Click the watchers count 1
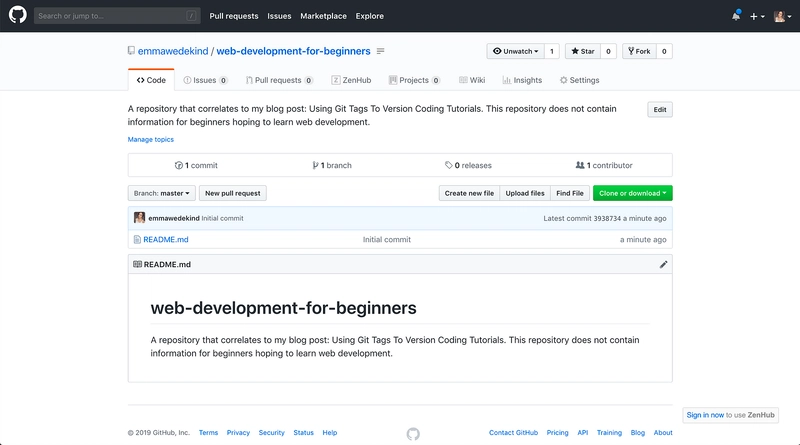 click(552, 51)
